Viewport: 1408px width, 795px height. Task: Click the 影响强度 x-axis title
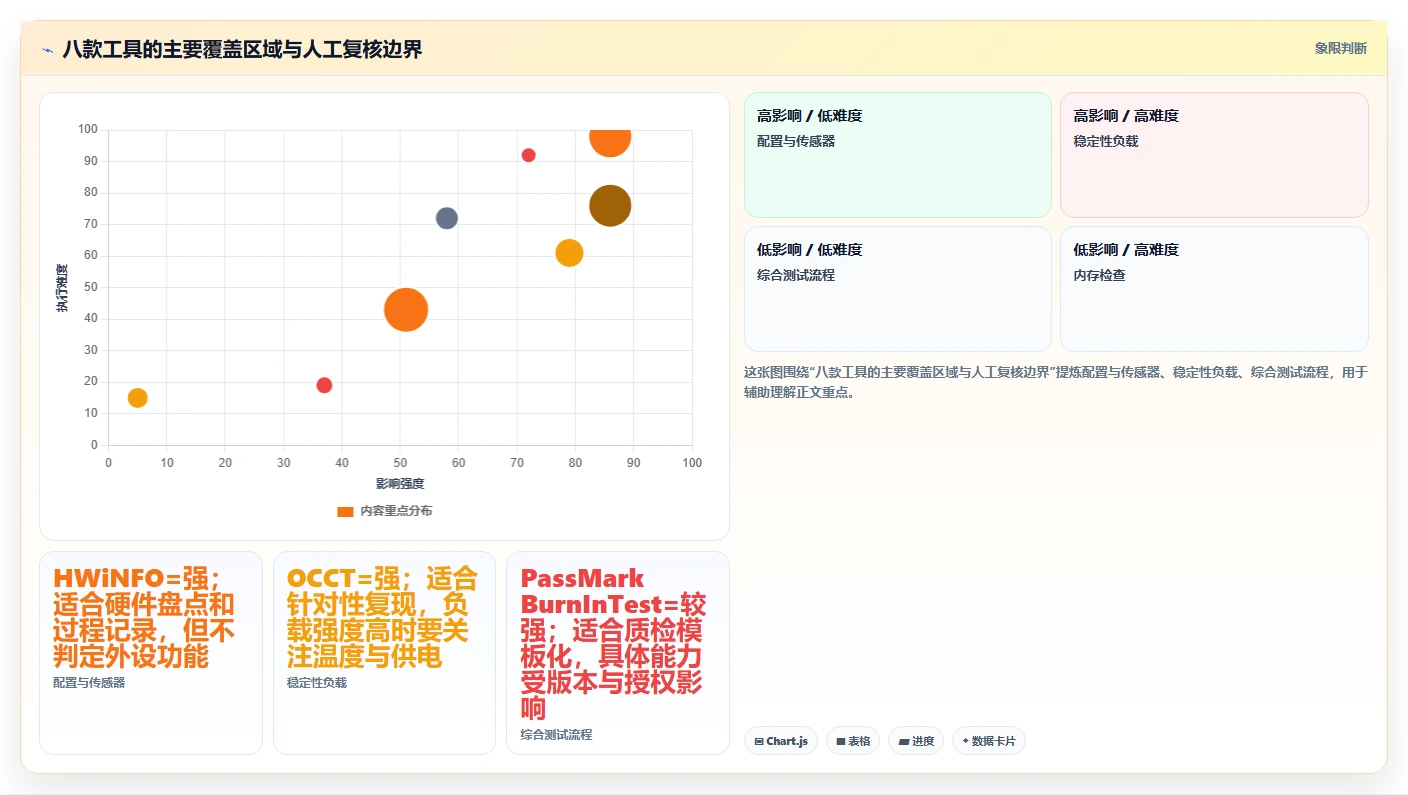pos(400,484)
